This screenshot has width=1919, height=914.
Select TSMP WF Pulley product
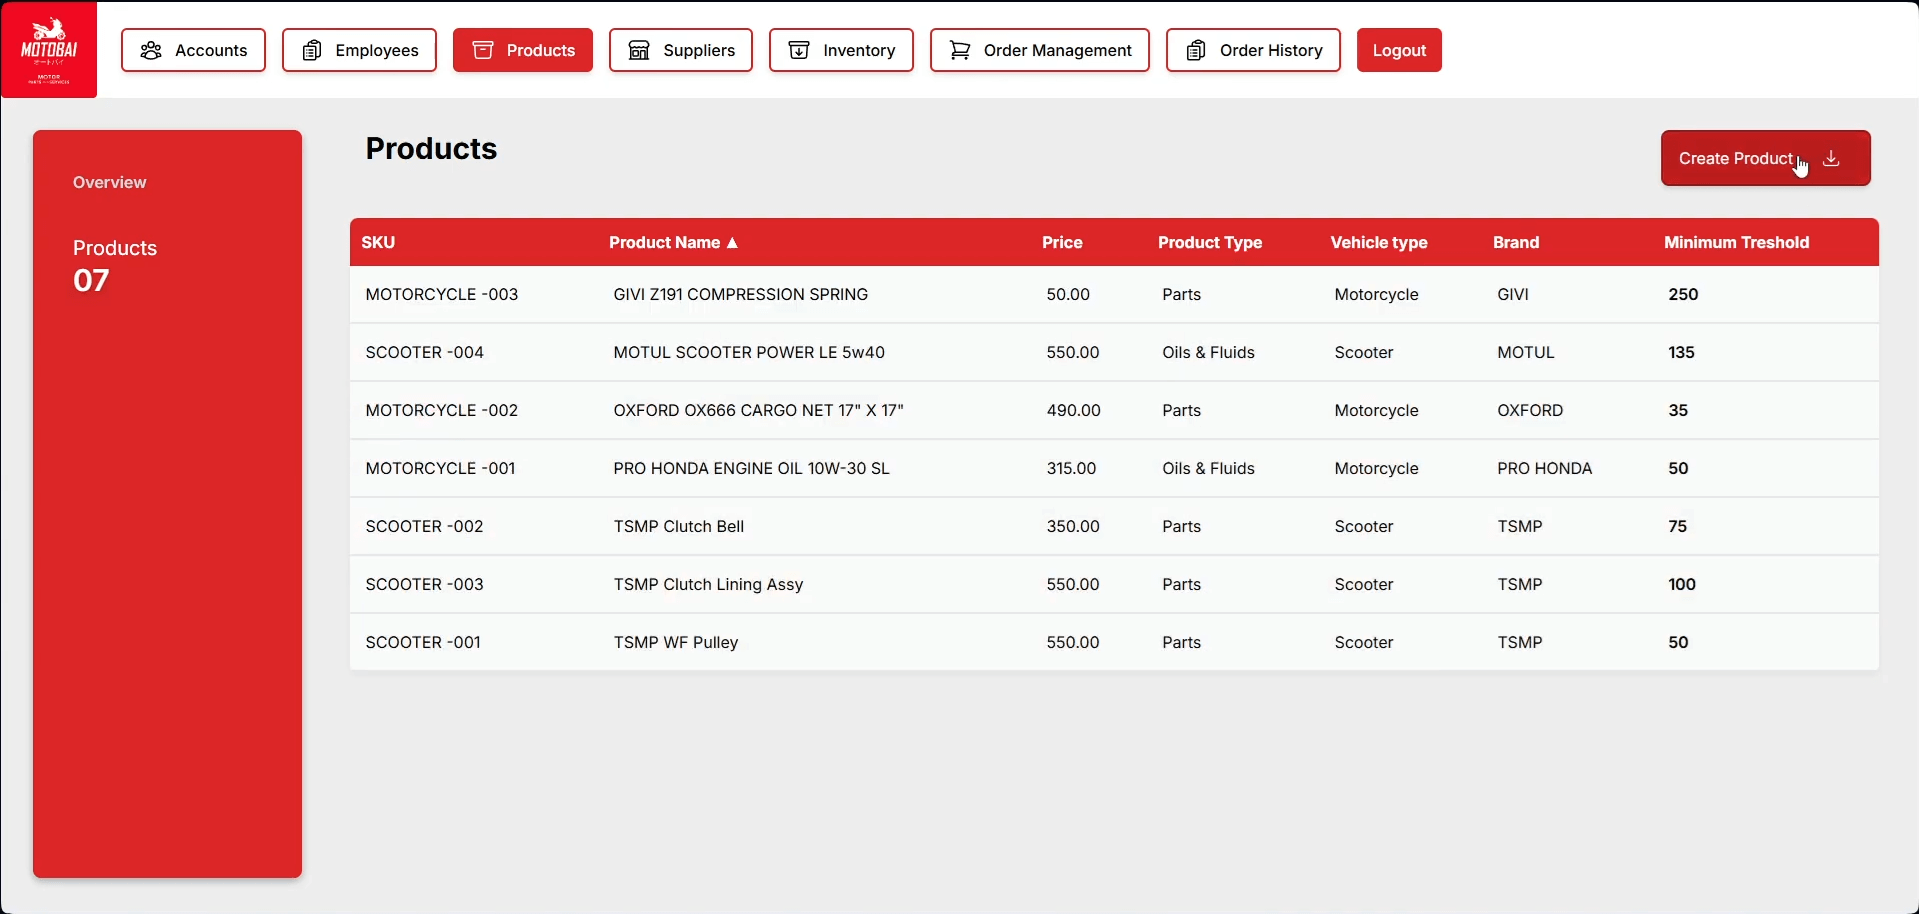(x=675, y=642)
